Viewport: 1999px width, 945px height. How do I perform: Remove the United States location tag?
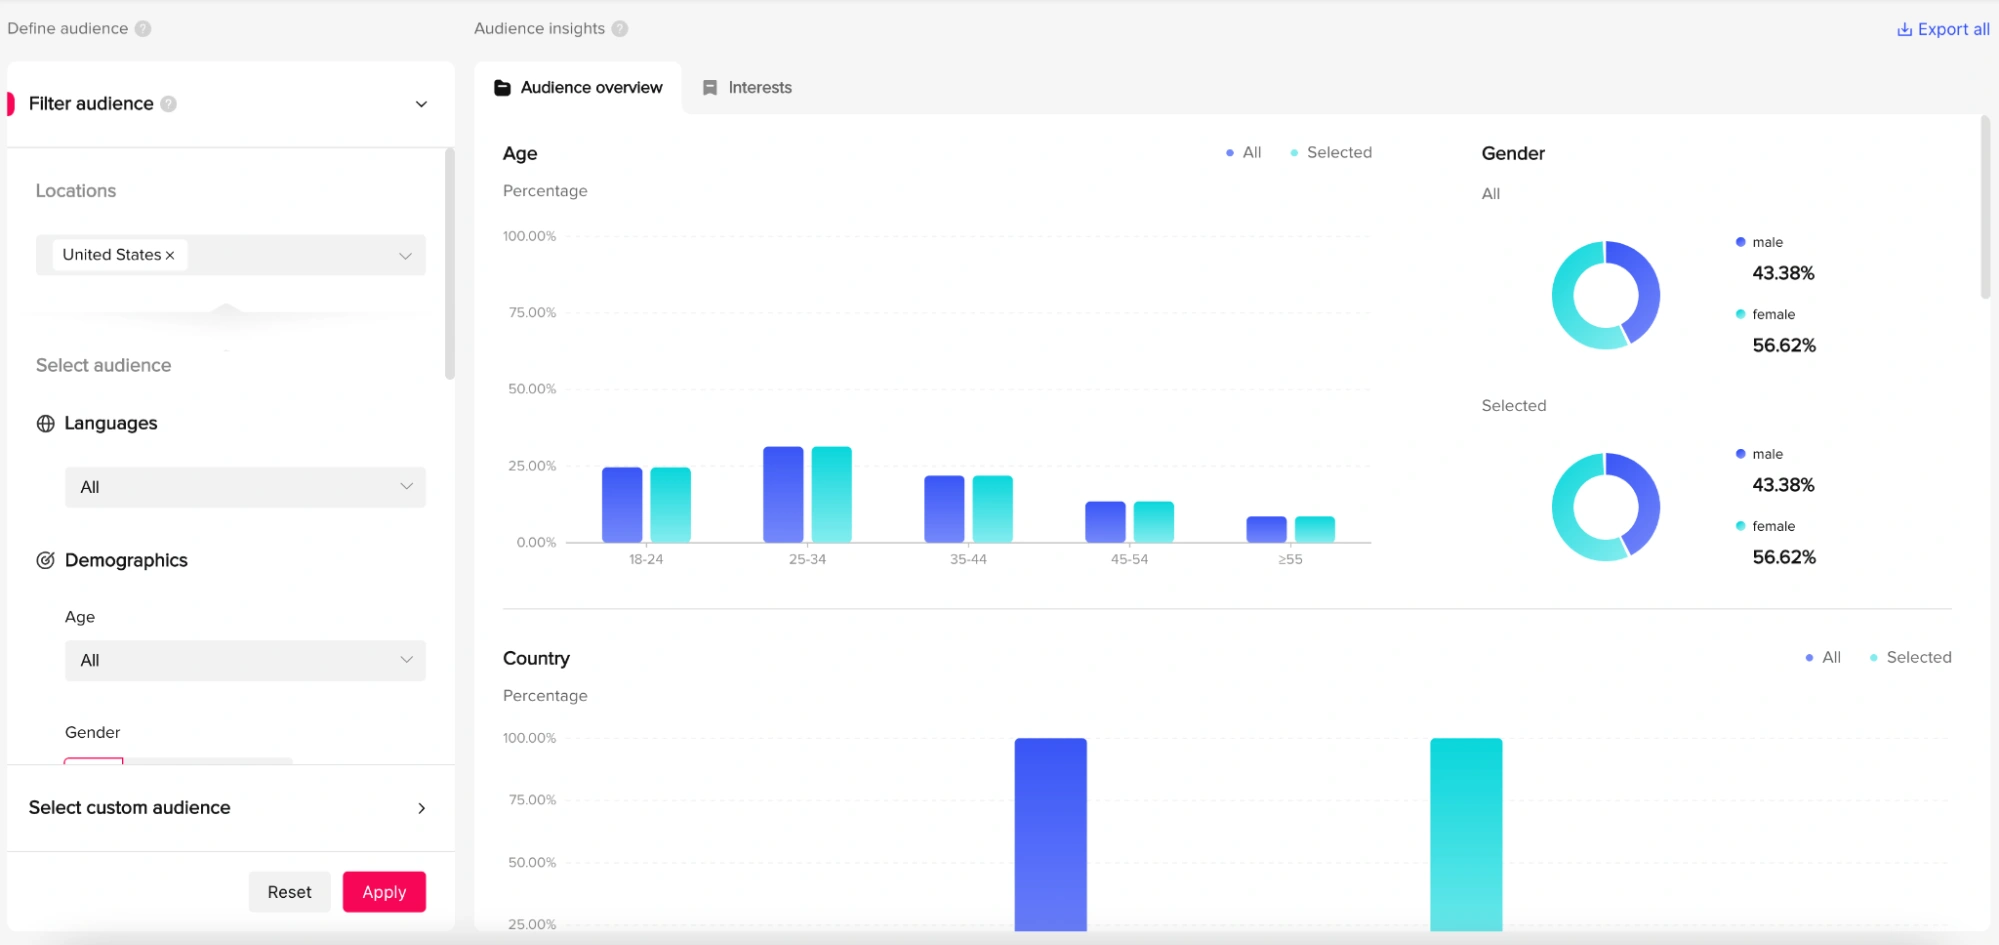pos(170,256)
